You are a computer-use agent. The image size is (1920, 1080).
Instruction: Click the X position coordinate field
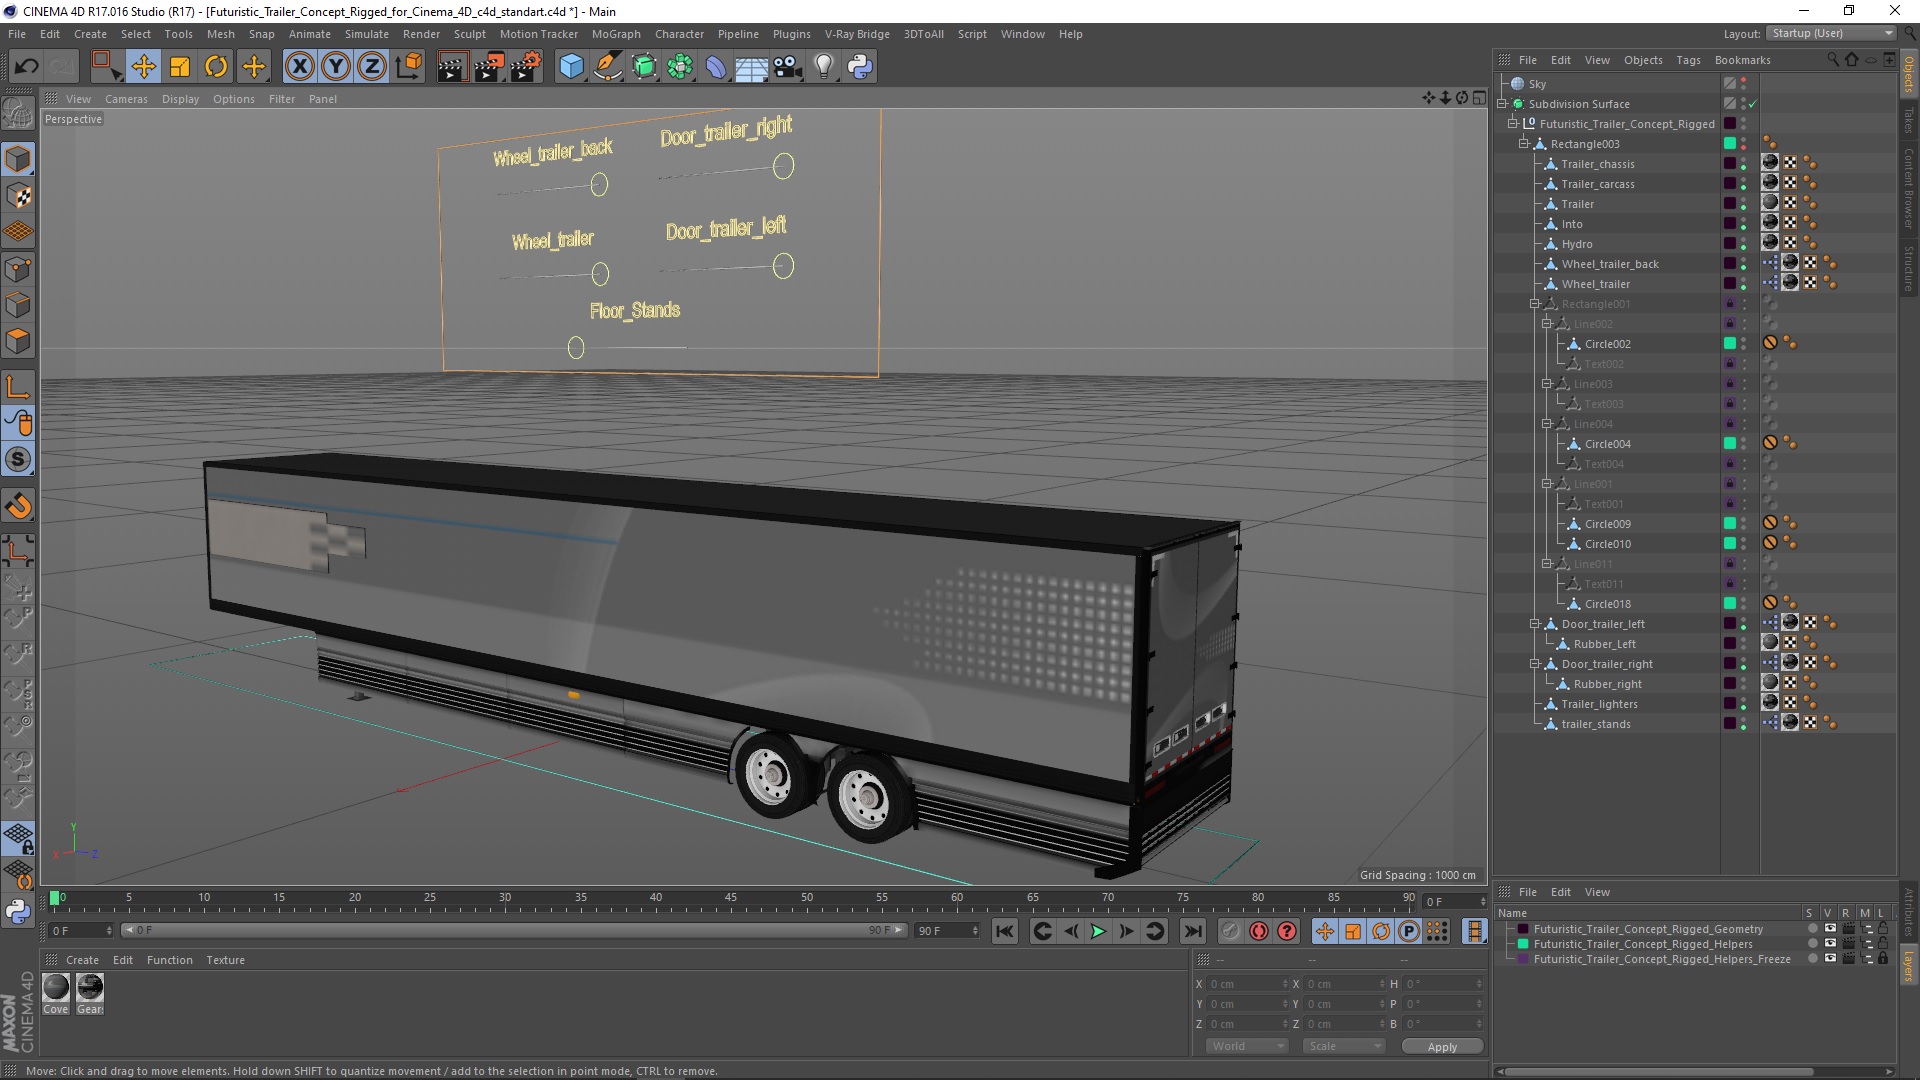click(1247, 984)
